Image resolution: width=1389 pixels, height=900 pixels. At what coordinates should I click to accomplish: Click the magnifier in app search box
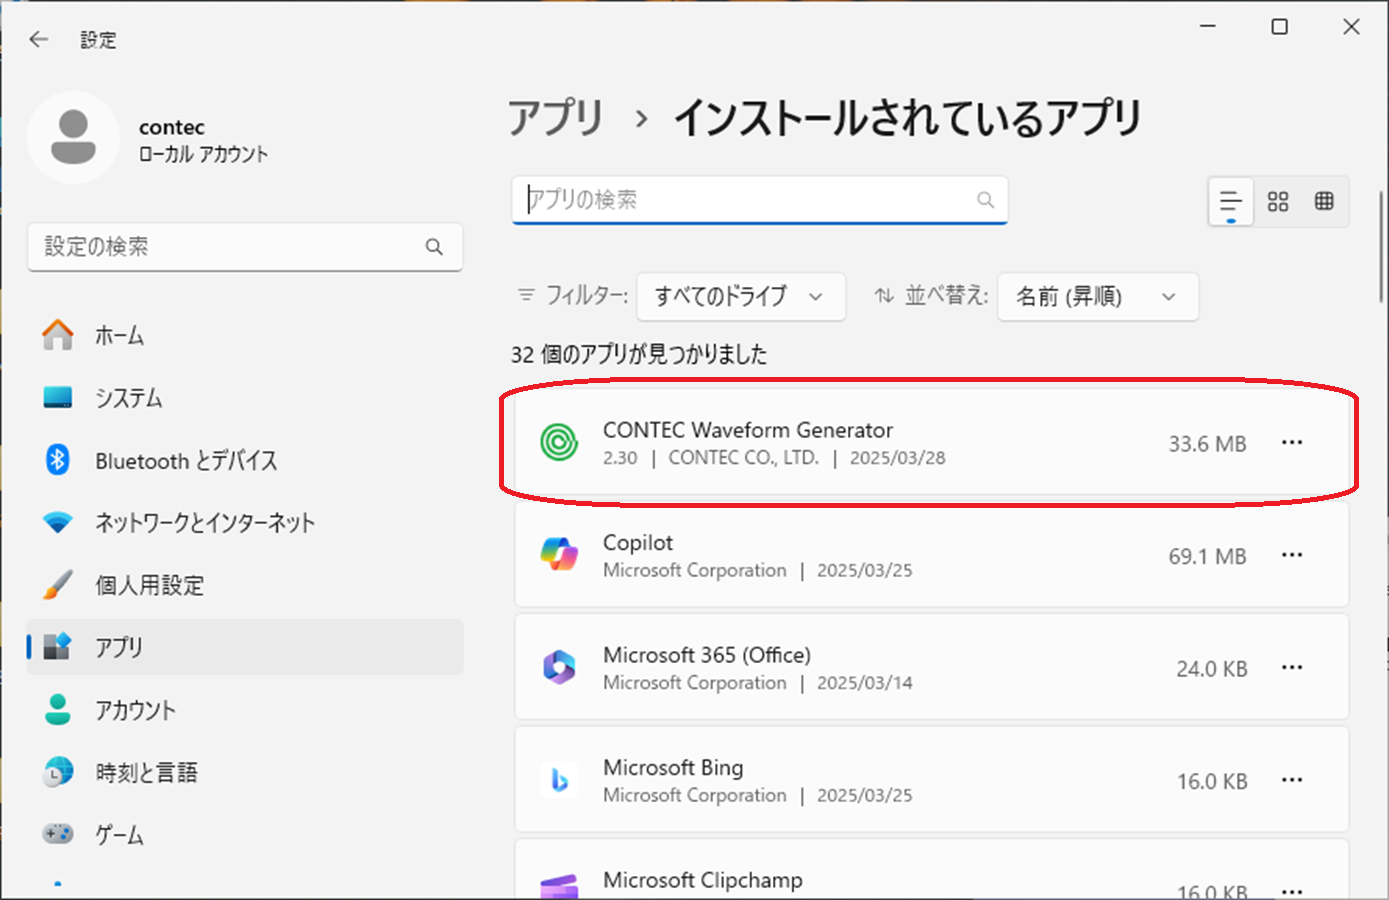click(985, 199)
